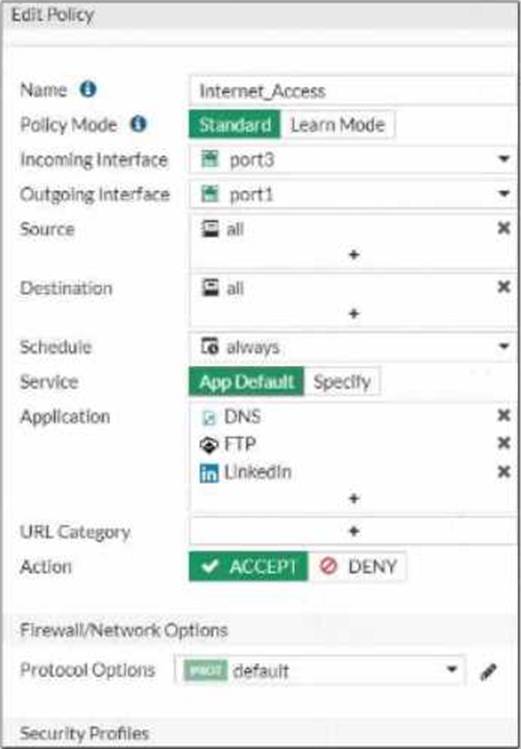The width and height of the screenshot is (521, 749).
Task: Remove the 'all' entry from Destination
Action: (504, 287)
